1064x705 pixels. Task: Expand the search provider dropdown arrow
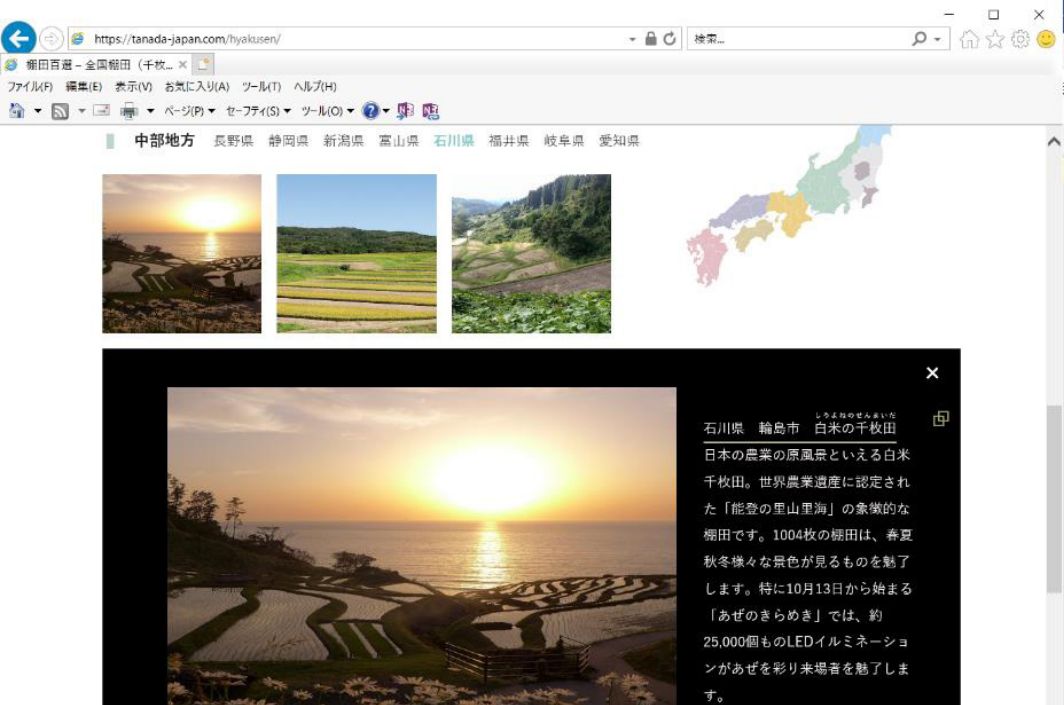[937, 39]
